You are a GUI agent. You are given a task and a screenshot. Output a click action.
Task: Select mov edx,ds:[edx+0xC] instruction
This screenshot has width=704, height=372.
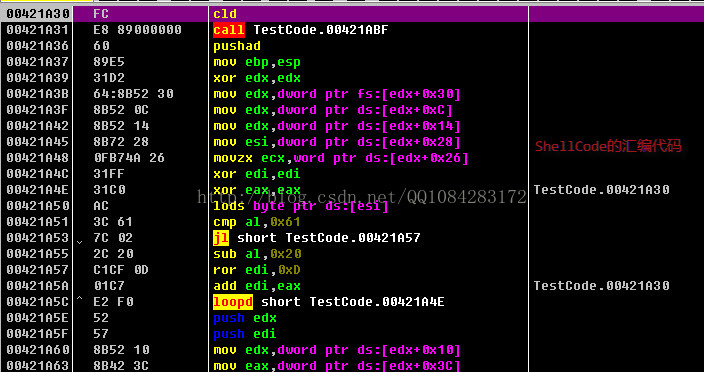(x=333, y=110)
